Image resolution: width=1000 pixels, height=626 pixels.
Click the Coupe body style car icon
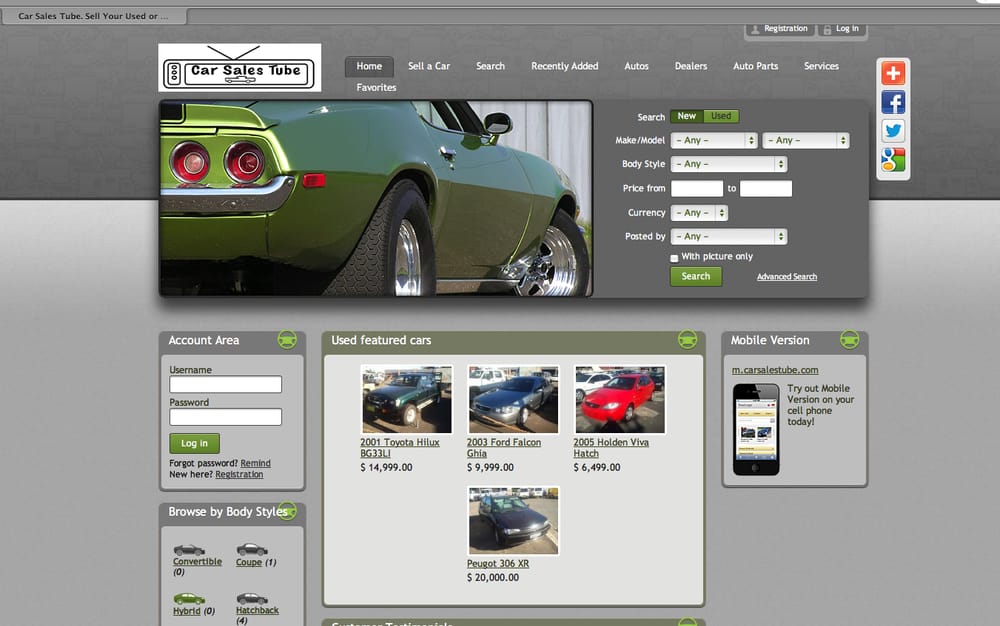pyautogui.click(x=251, y=549)
